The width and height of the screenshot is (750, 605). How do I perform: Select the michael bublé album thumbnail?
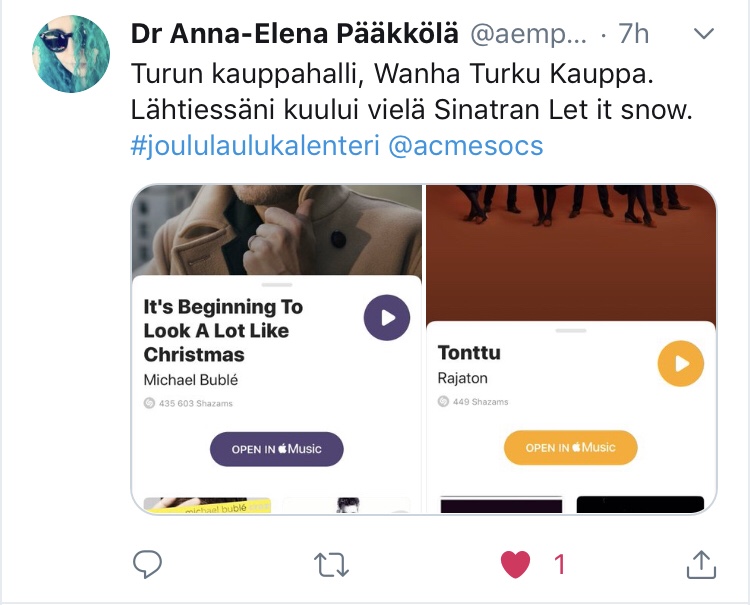pyautogui.click(x=207, y=505)
